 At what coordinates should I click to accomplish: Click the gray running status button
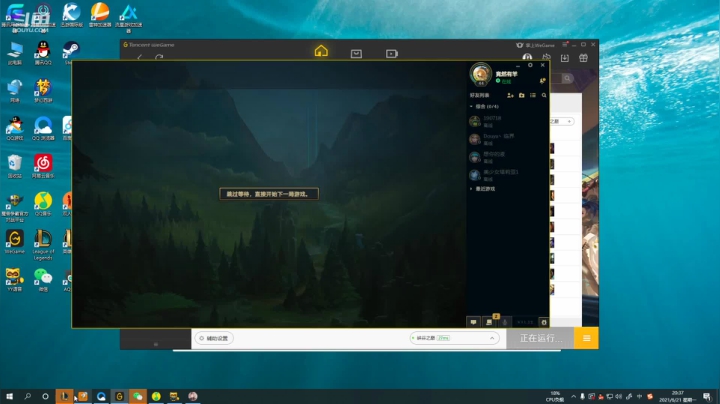click(540, 338)
